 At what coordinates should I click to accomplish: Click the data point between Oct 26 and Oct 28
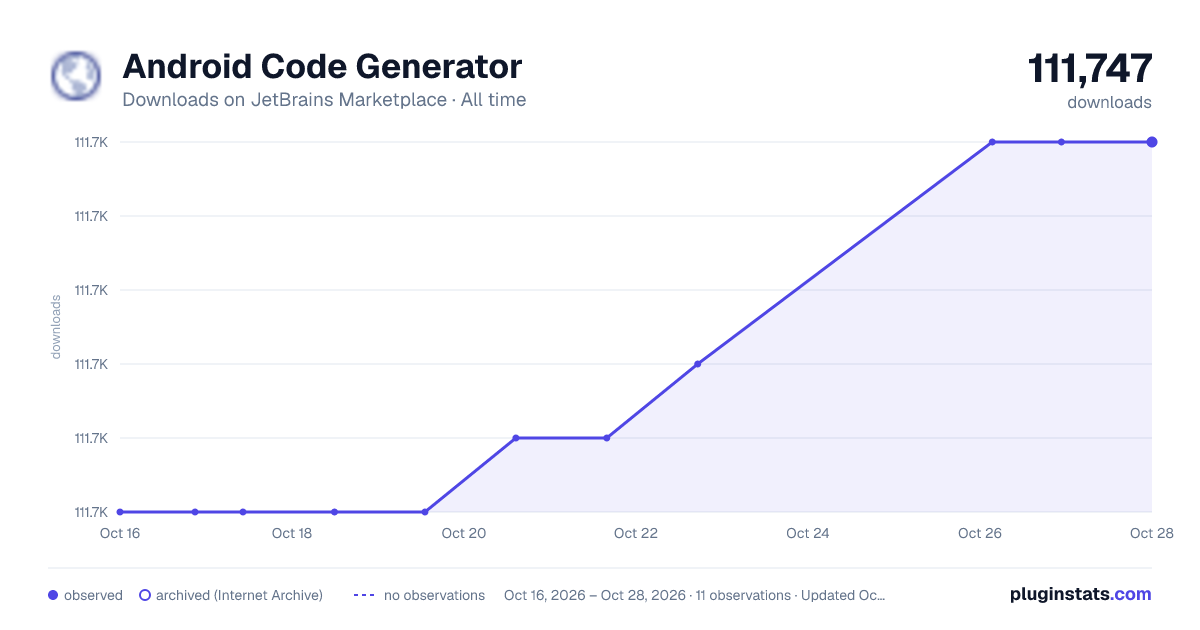pyautogui.click(x=1061, y=142)
